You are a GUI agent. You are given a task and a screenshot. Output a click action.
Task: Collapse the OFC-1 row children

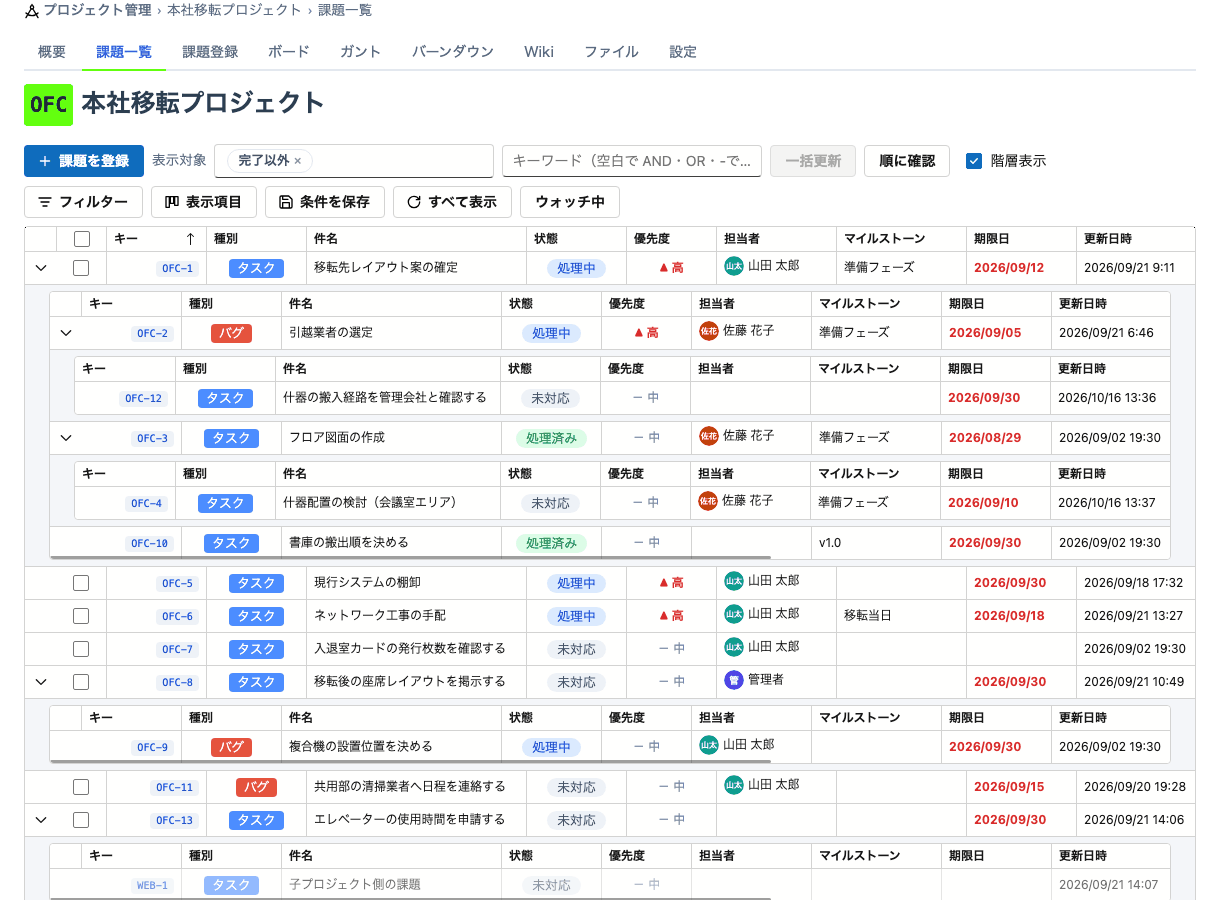(x=41, y=268)
